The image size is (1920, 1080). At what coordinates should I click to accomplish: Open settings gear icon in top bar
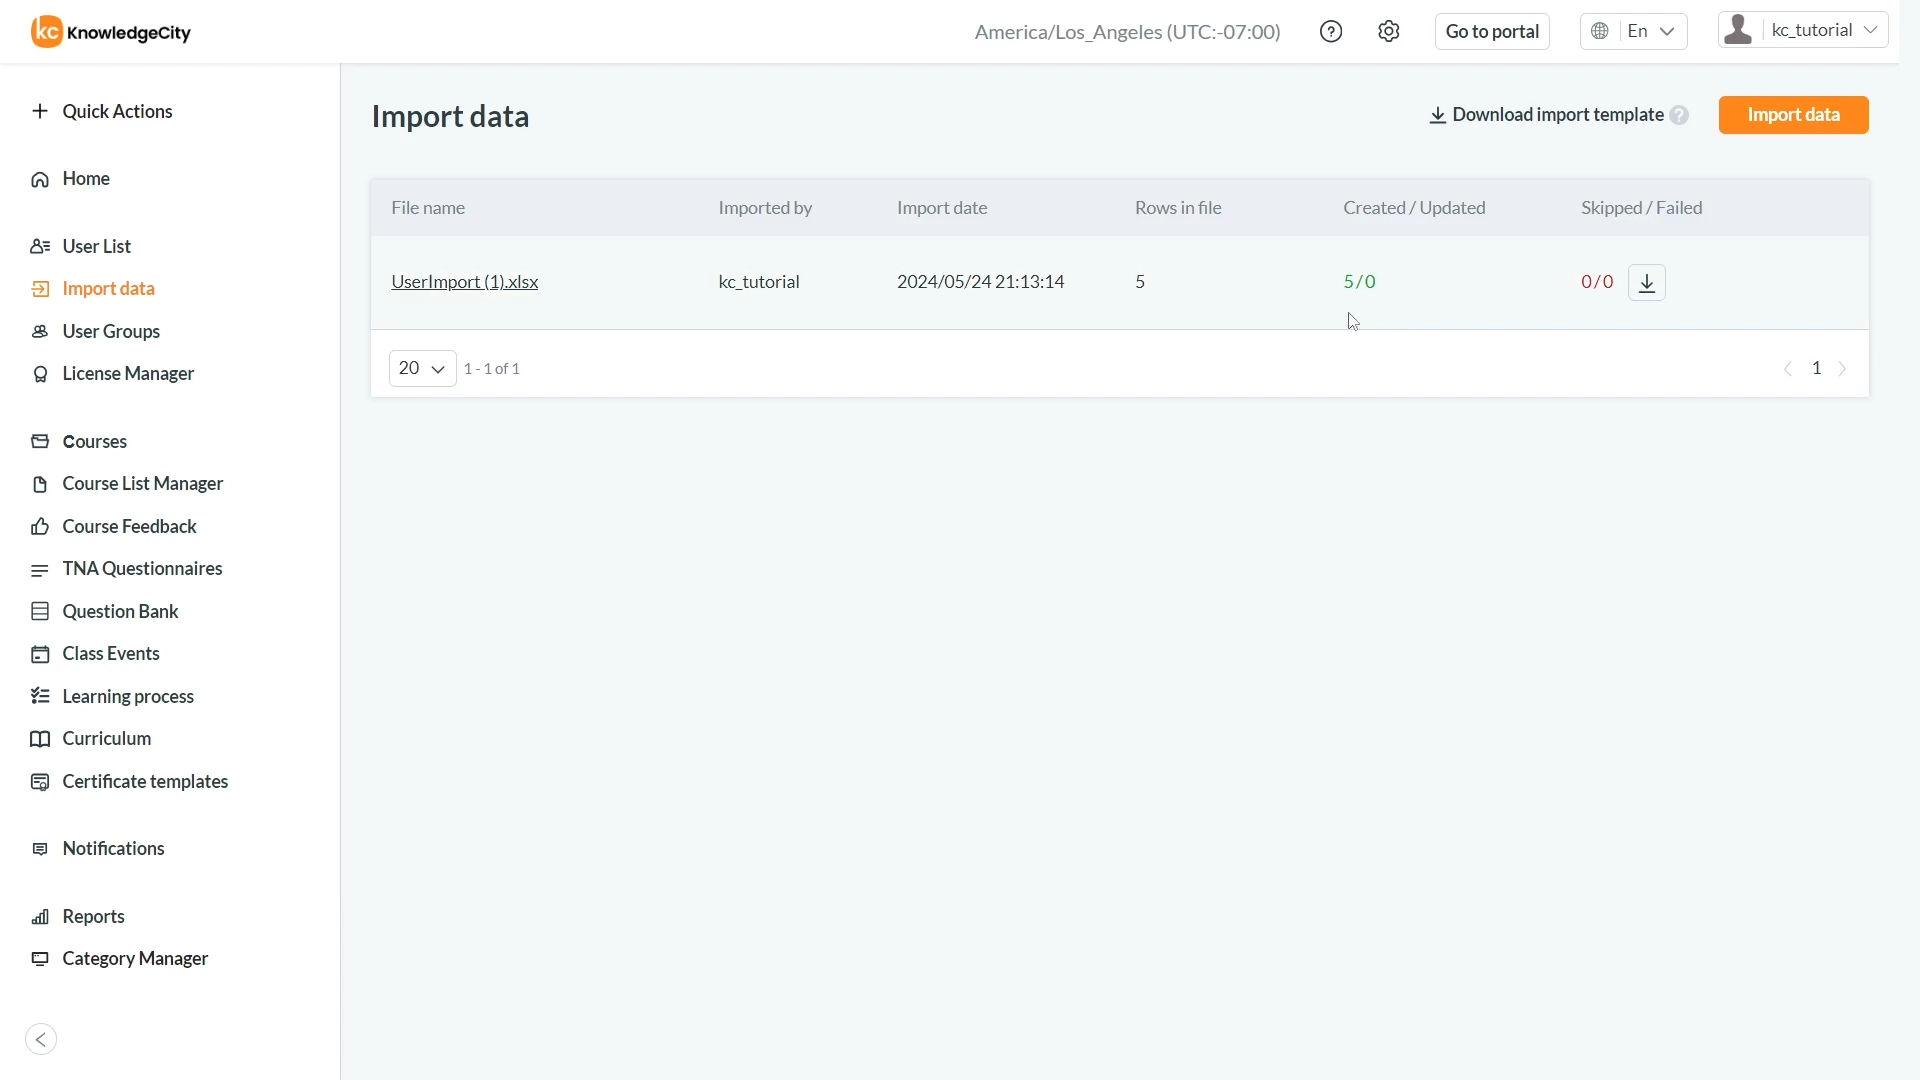[1389, 32]
